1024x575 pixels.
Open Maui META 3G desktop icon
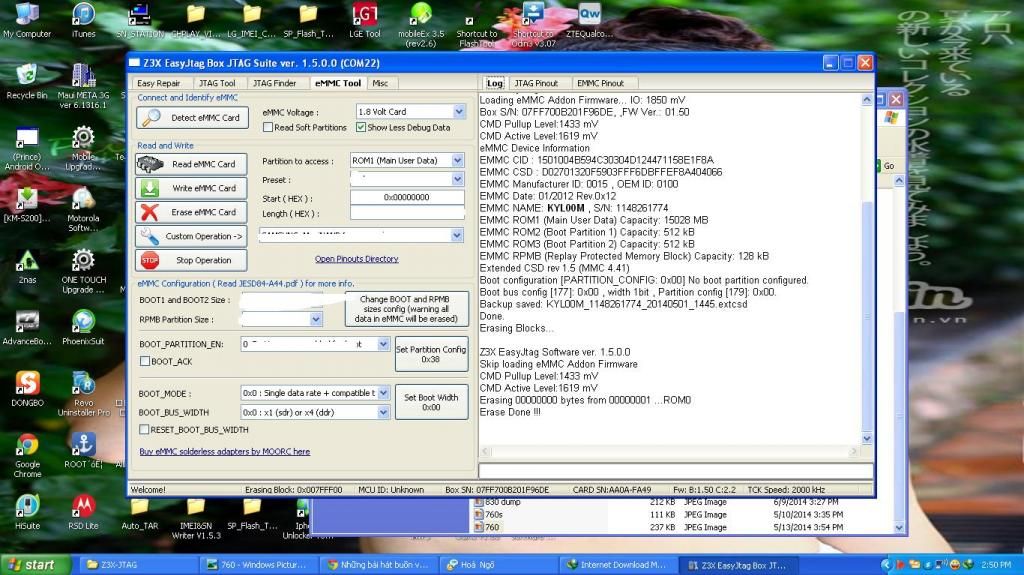(83, 86)
